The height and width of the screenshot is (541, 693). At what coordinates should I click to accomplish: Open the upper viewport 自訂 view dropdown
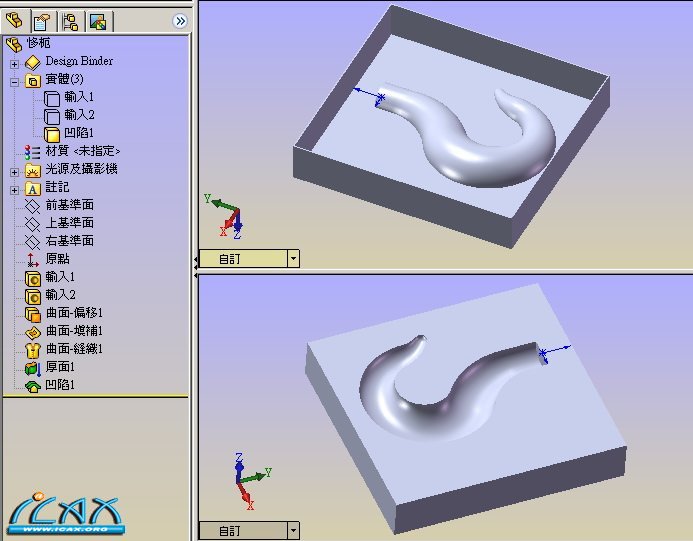(293, 259)
